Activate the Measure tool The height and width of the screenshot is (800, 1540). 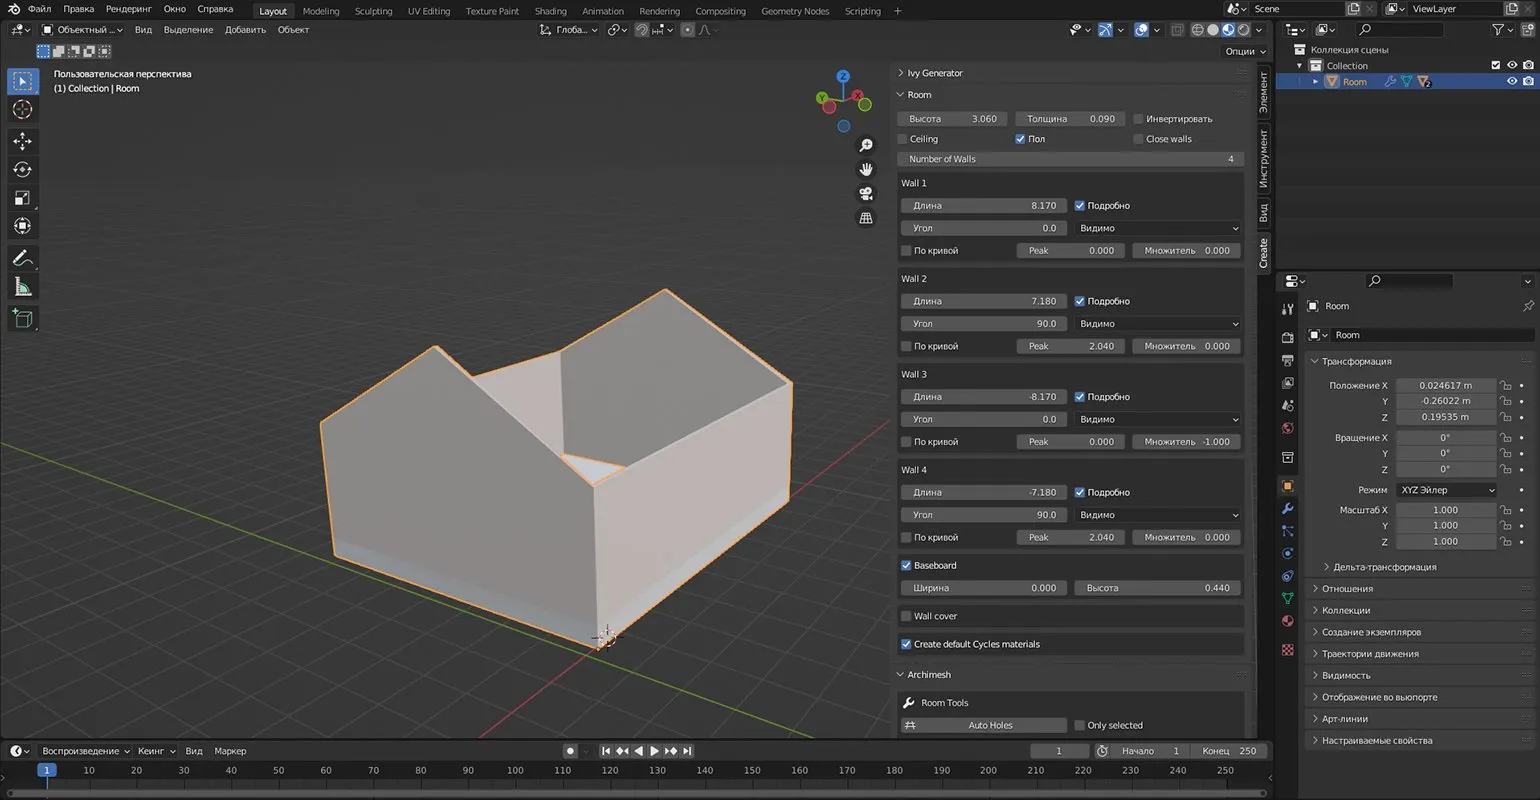(x=22, y=288)
